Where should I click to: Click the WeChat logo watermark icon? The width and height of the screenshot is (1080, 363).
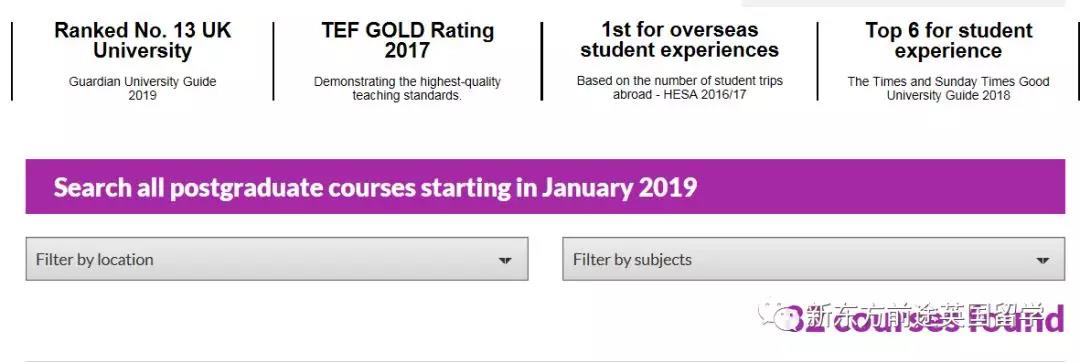point(780,315)
